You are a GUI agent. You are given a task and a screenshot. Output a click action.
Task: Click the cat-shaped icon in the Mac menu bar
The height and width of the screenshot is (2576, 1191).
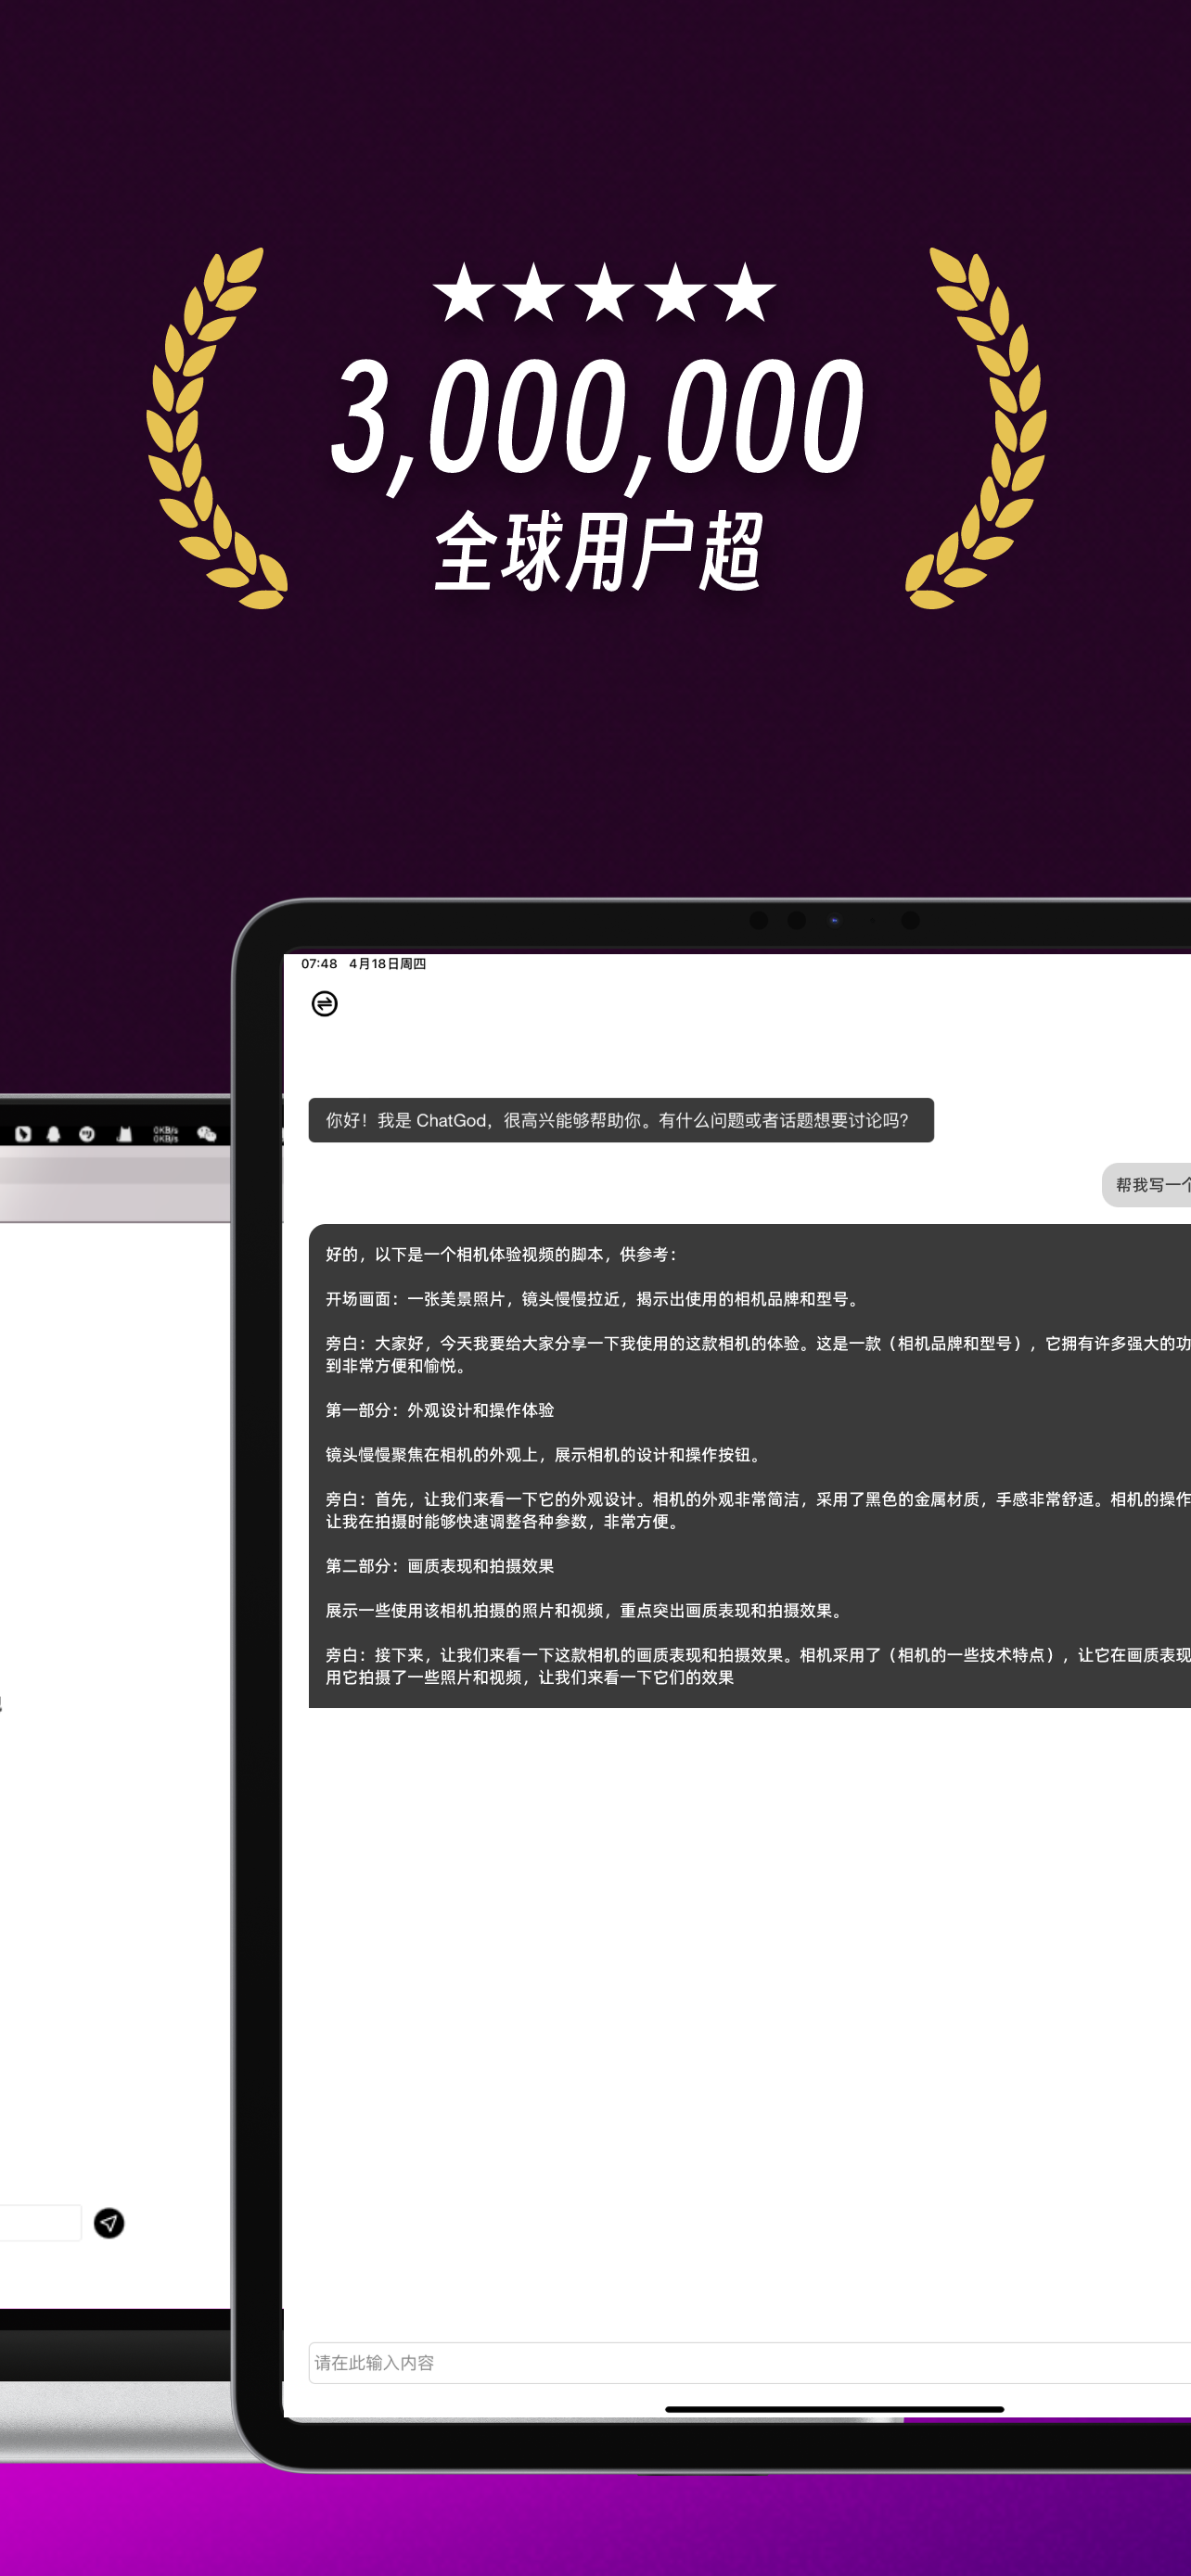coord(124,1133)
